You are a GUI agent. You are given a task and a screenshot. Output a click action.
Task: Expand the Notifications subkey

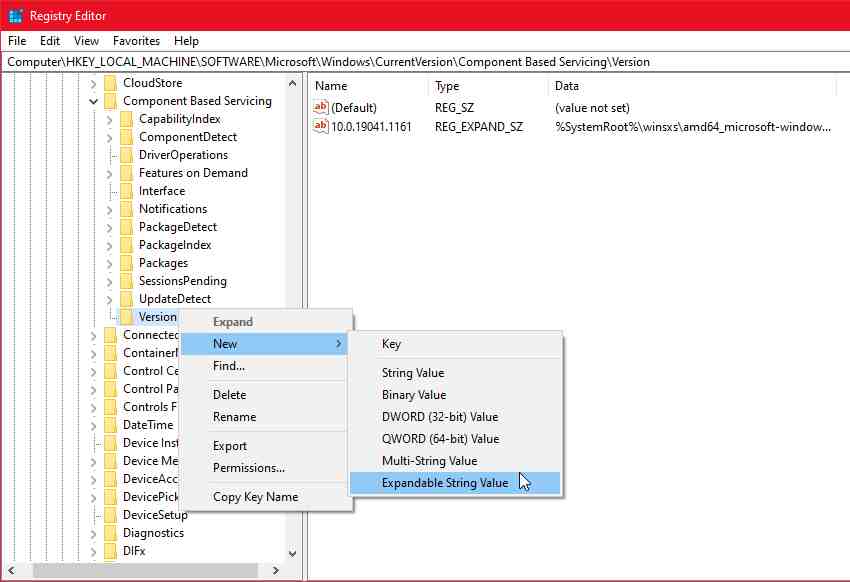109,210
